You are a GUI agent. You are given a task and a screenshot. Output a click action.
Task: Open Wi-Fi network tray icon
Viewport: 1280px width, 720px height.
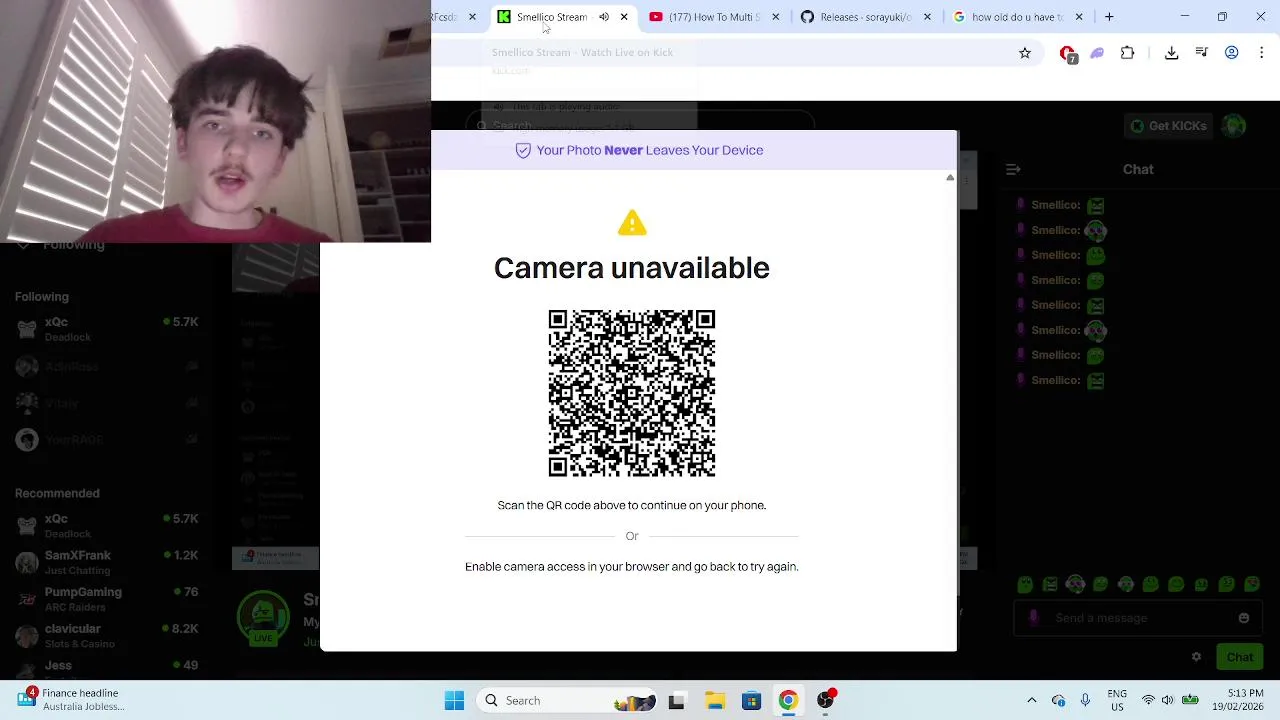(1148, 701)
